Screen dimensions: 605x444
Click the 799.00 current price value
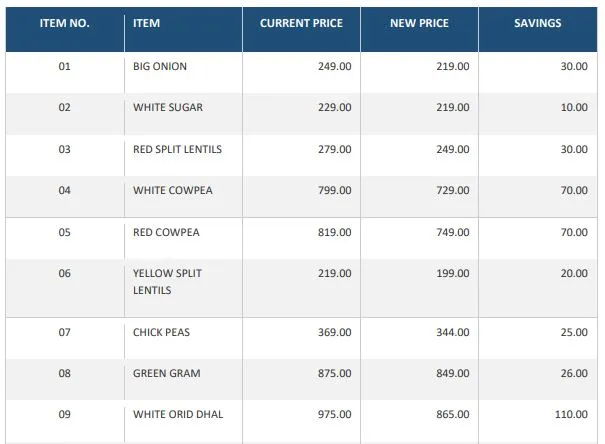coord(335,190)
